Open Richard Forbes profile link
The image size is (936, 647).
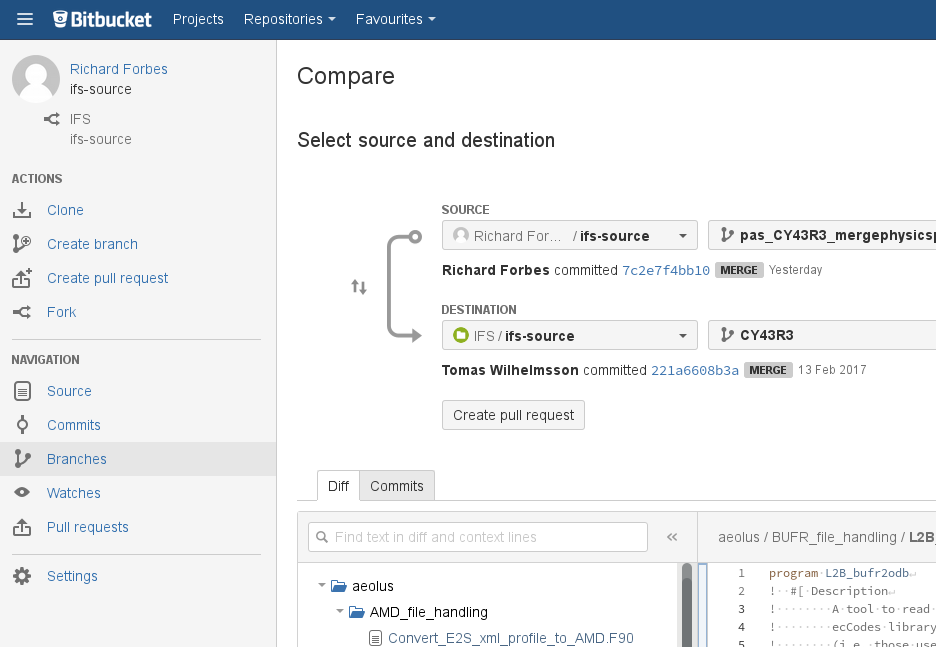coord(119,69)
